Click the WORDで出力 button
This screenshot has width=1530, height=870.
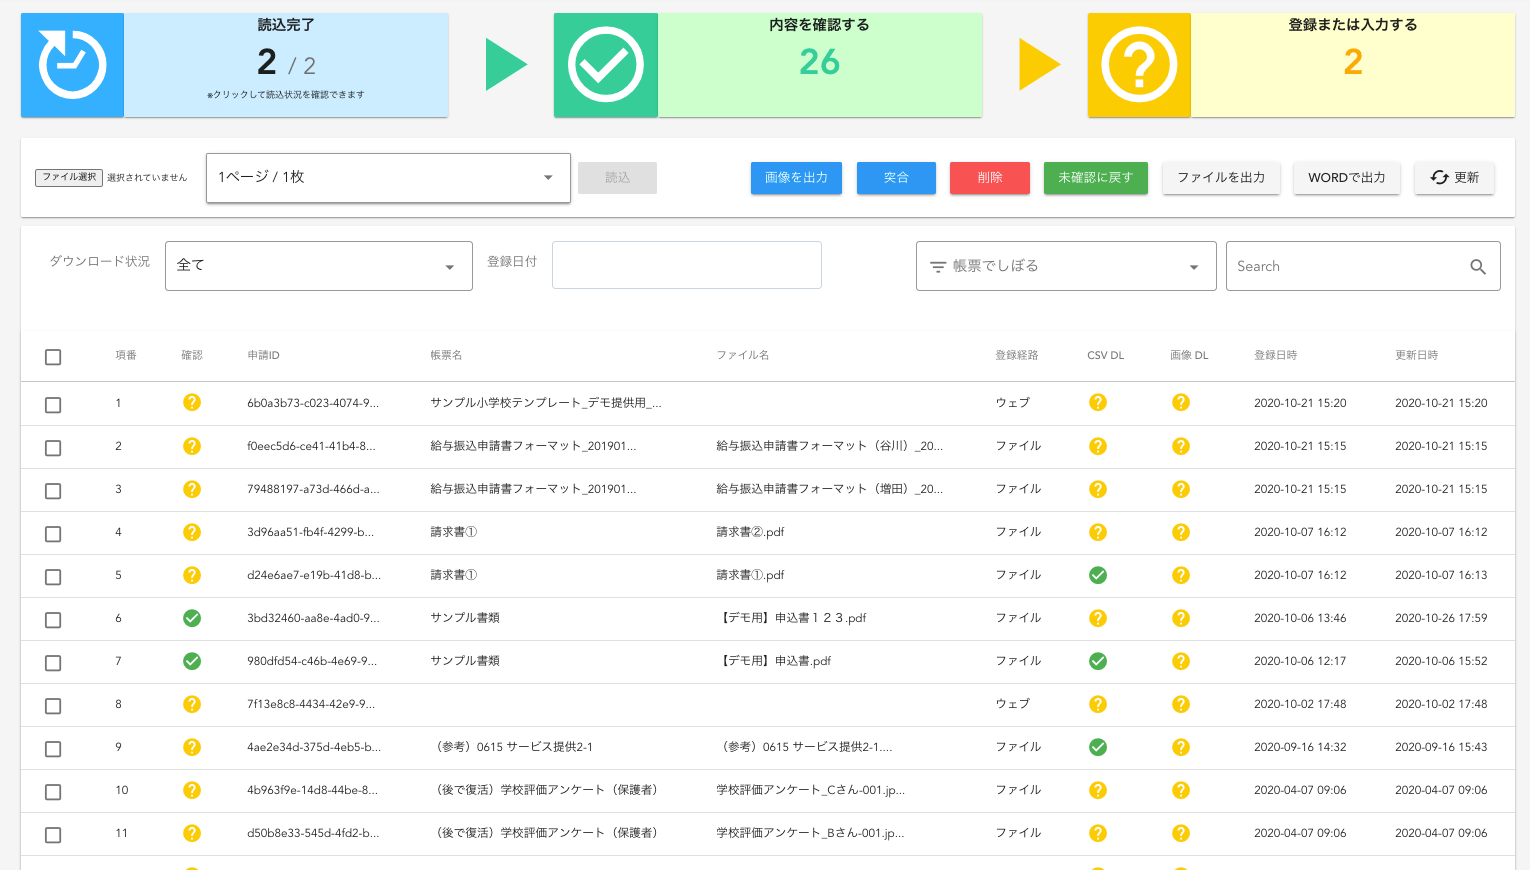pos(1346,178)
